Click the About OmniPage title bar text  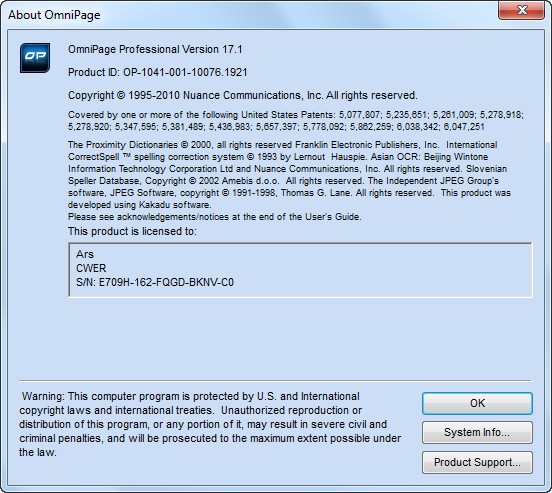(x=54, y=15)
